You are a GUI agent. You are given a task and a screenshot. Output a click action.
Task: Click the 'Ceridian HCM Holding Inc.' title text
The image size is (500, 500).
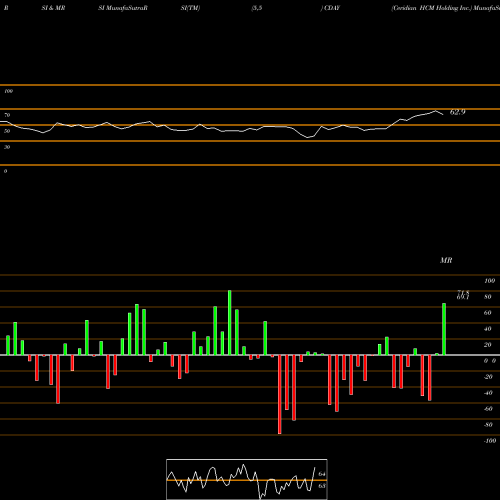[432, 8]
